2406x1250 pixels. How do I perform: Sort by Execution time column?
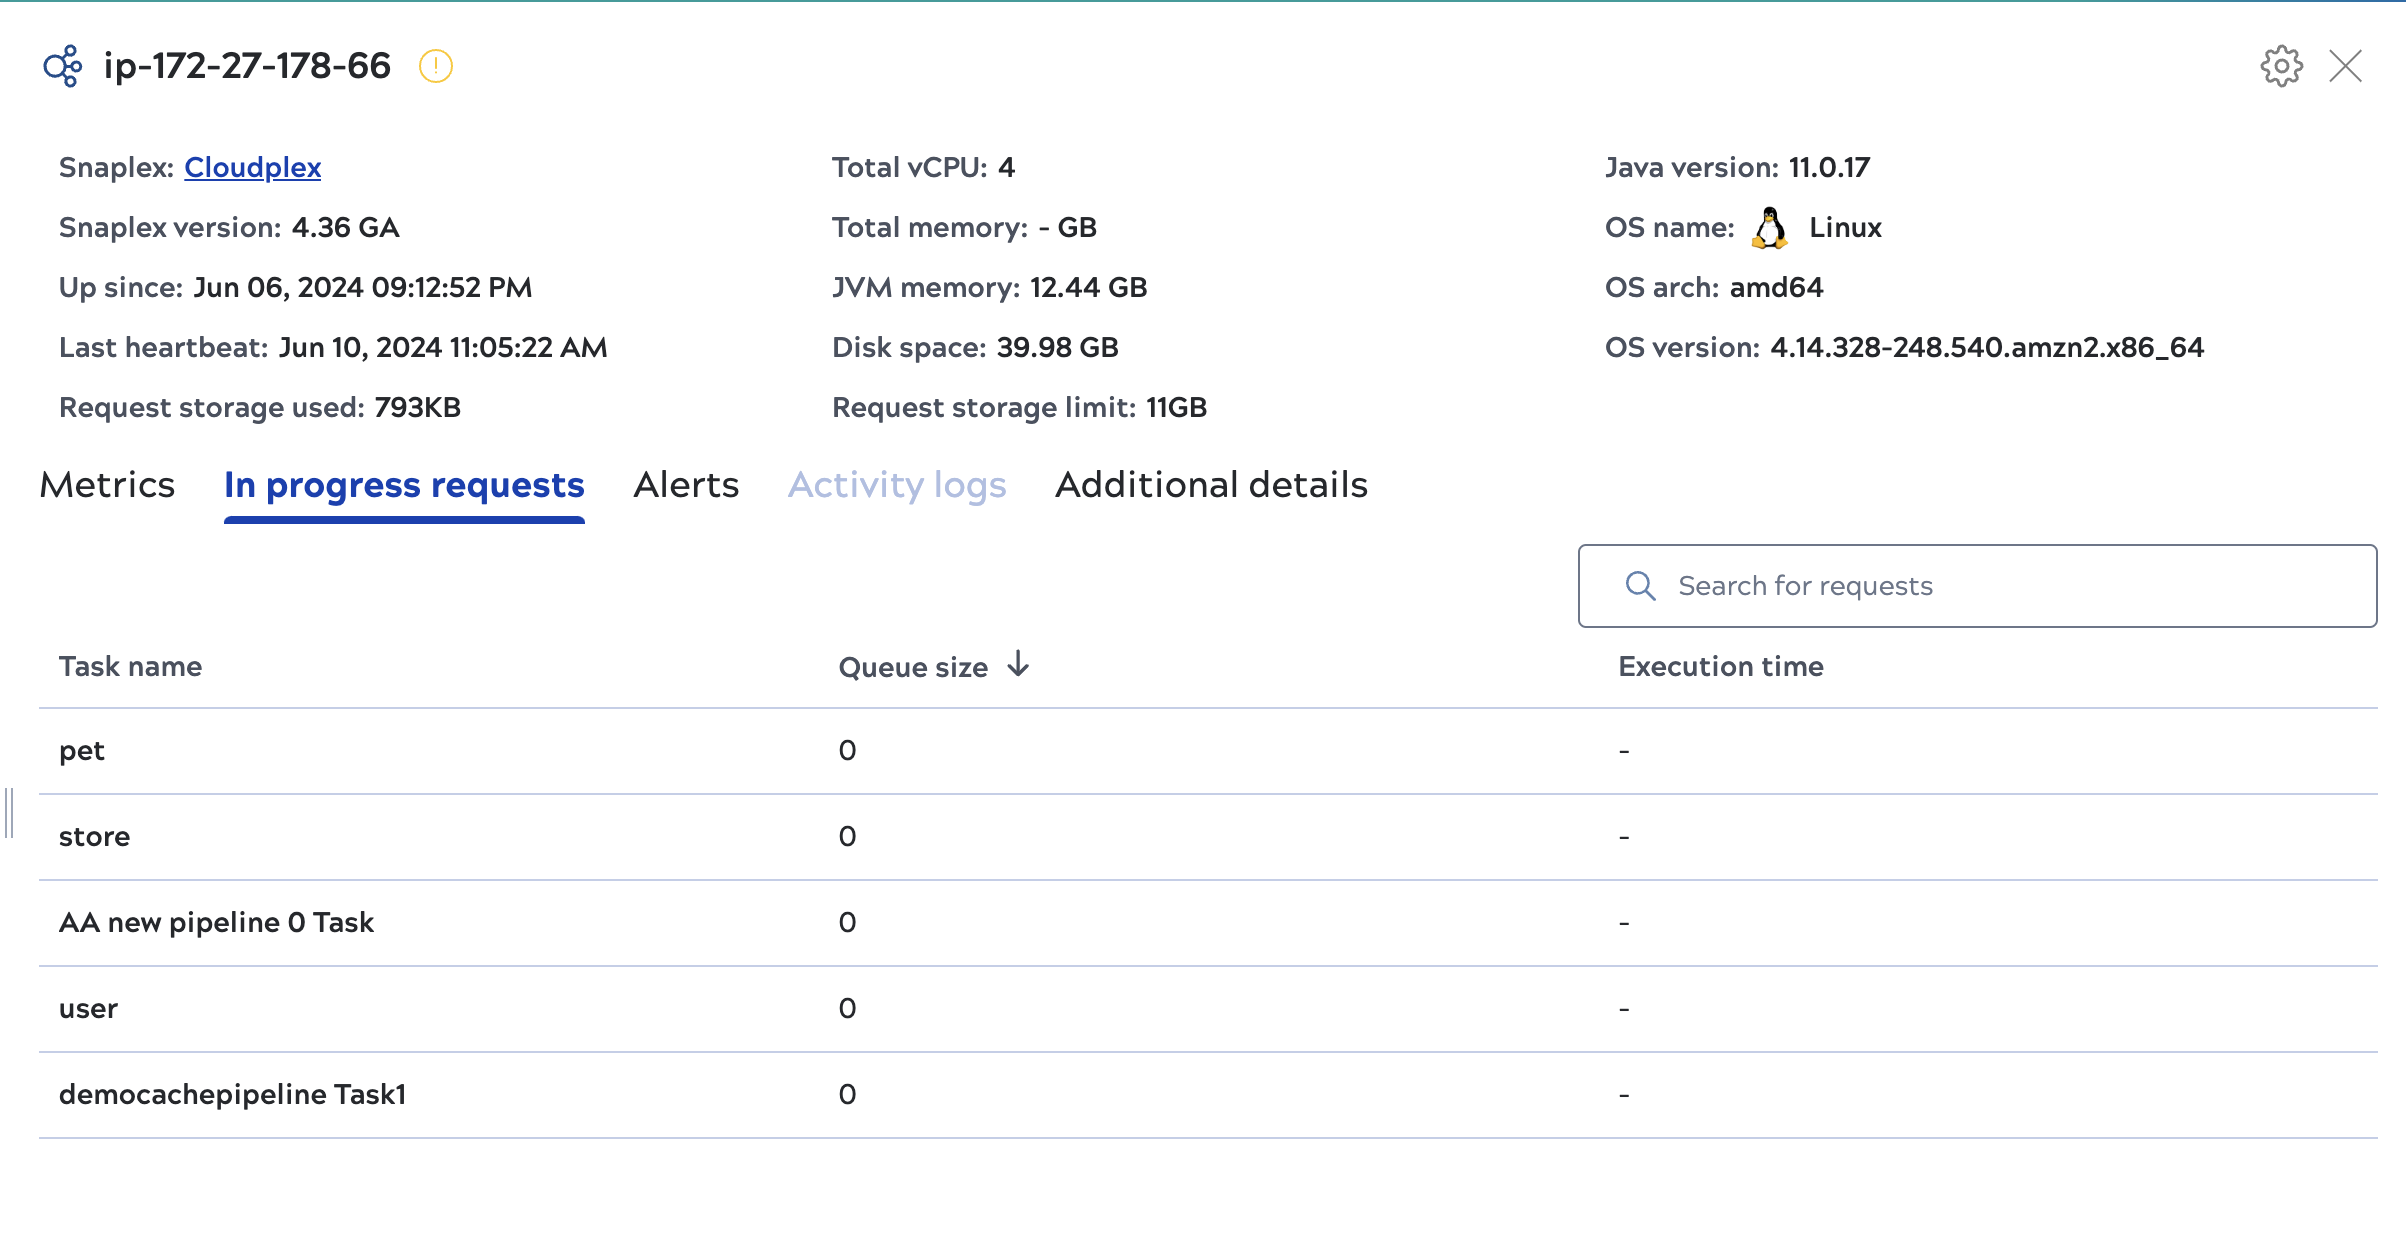pyautogui.click(x=1721, y=665)
